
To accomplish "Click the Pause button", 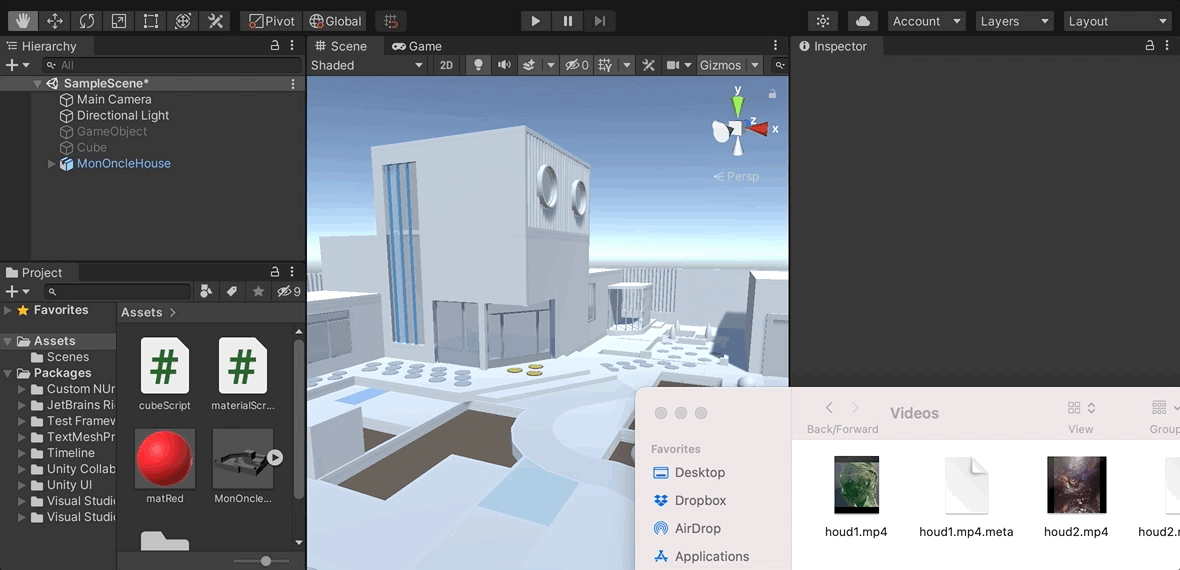I will (x=568, y=21).
